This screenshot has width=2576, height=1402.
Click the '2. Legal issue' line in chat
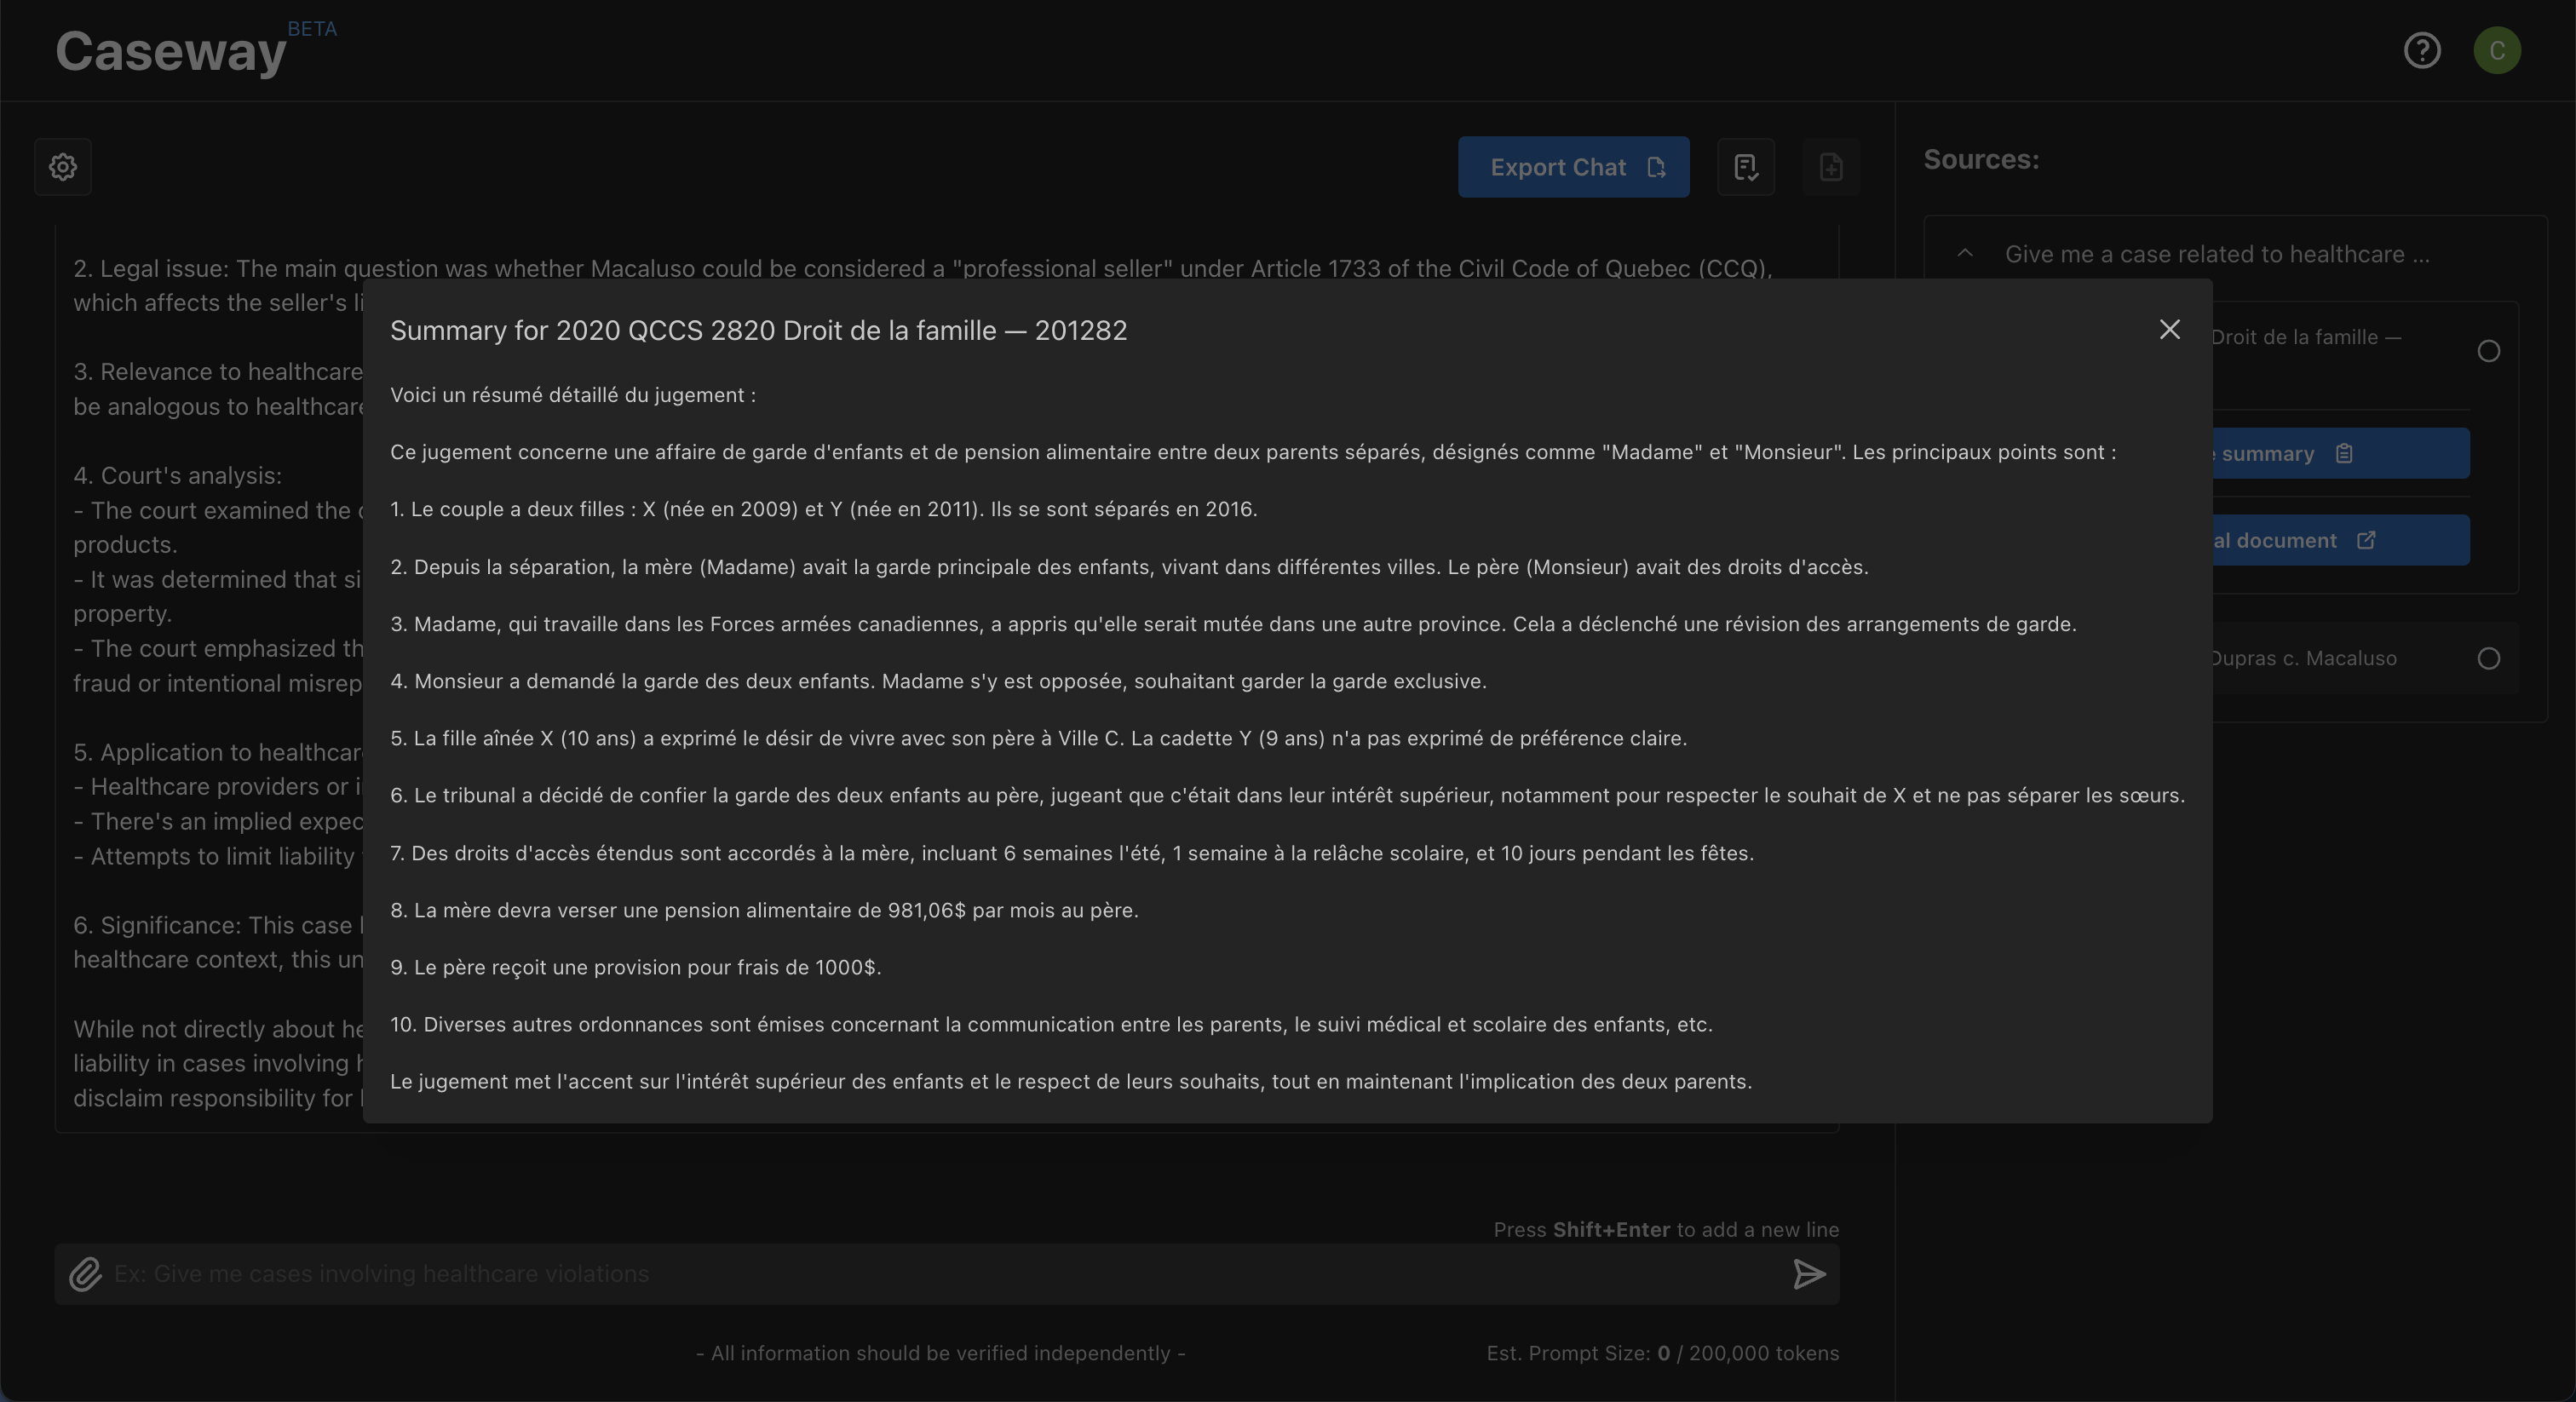click(x=922, y=268)
